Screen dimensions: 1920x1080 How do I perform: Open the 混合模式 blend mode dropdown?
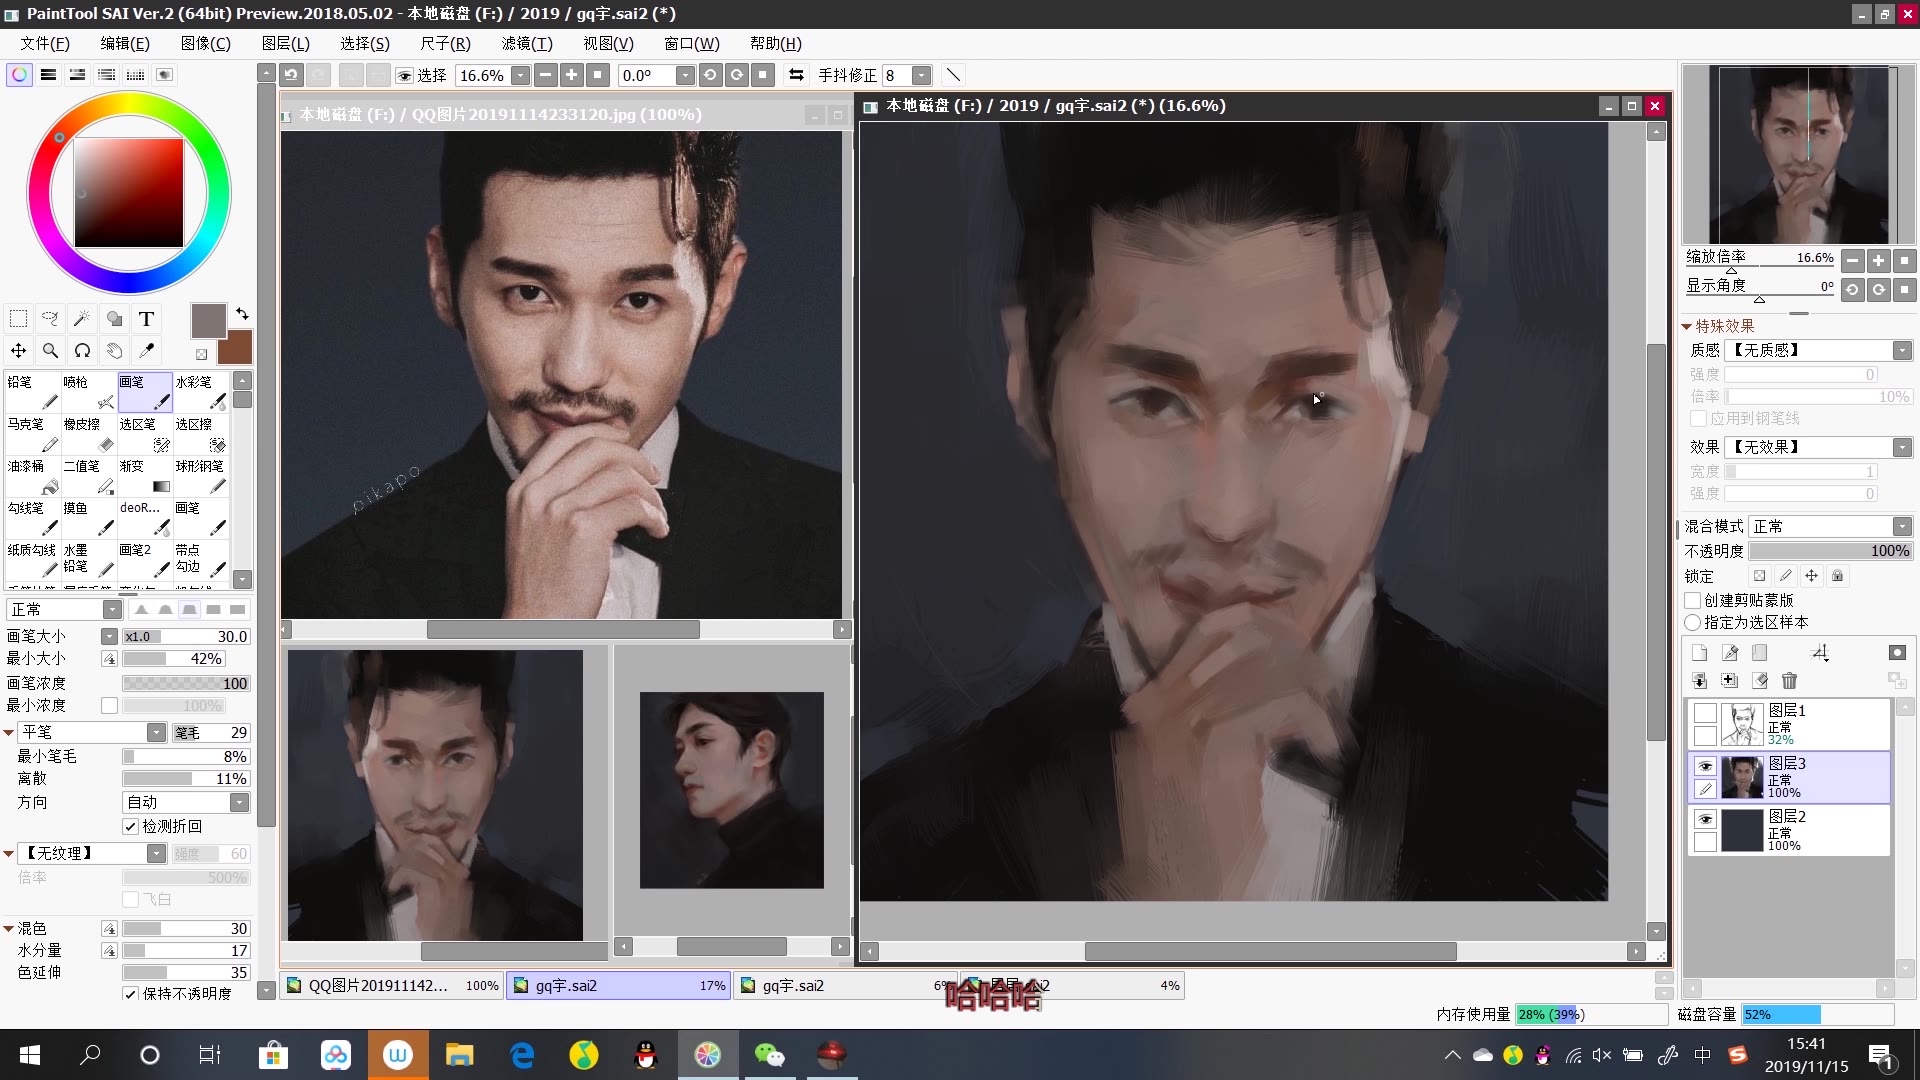pos(1902,526)
